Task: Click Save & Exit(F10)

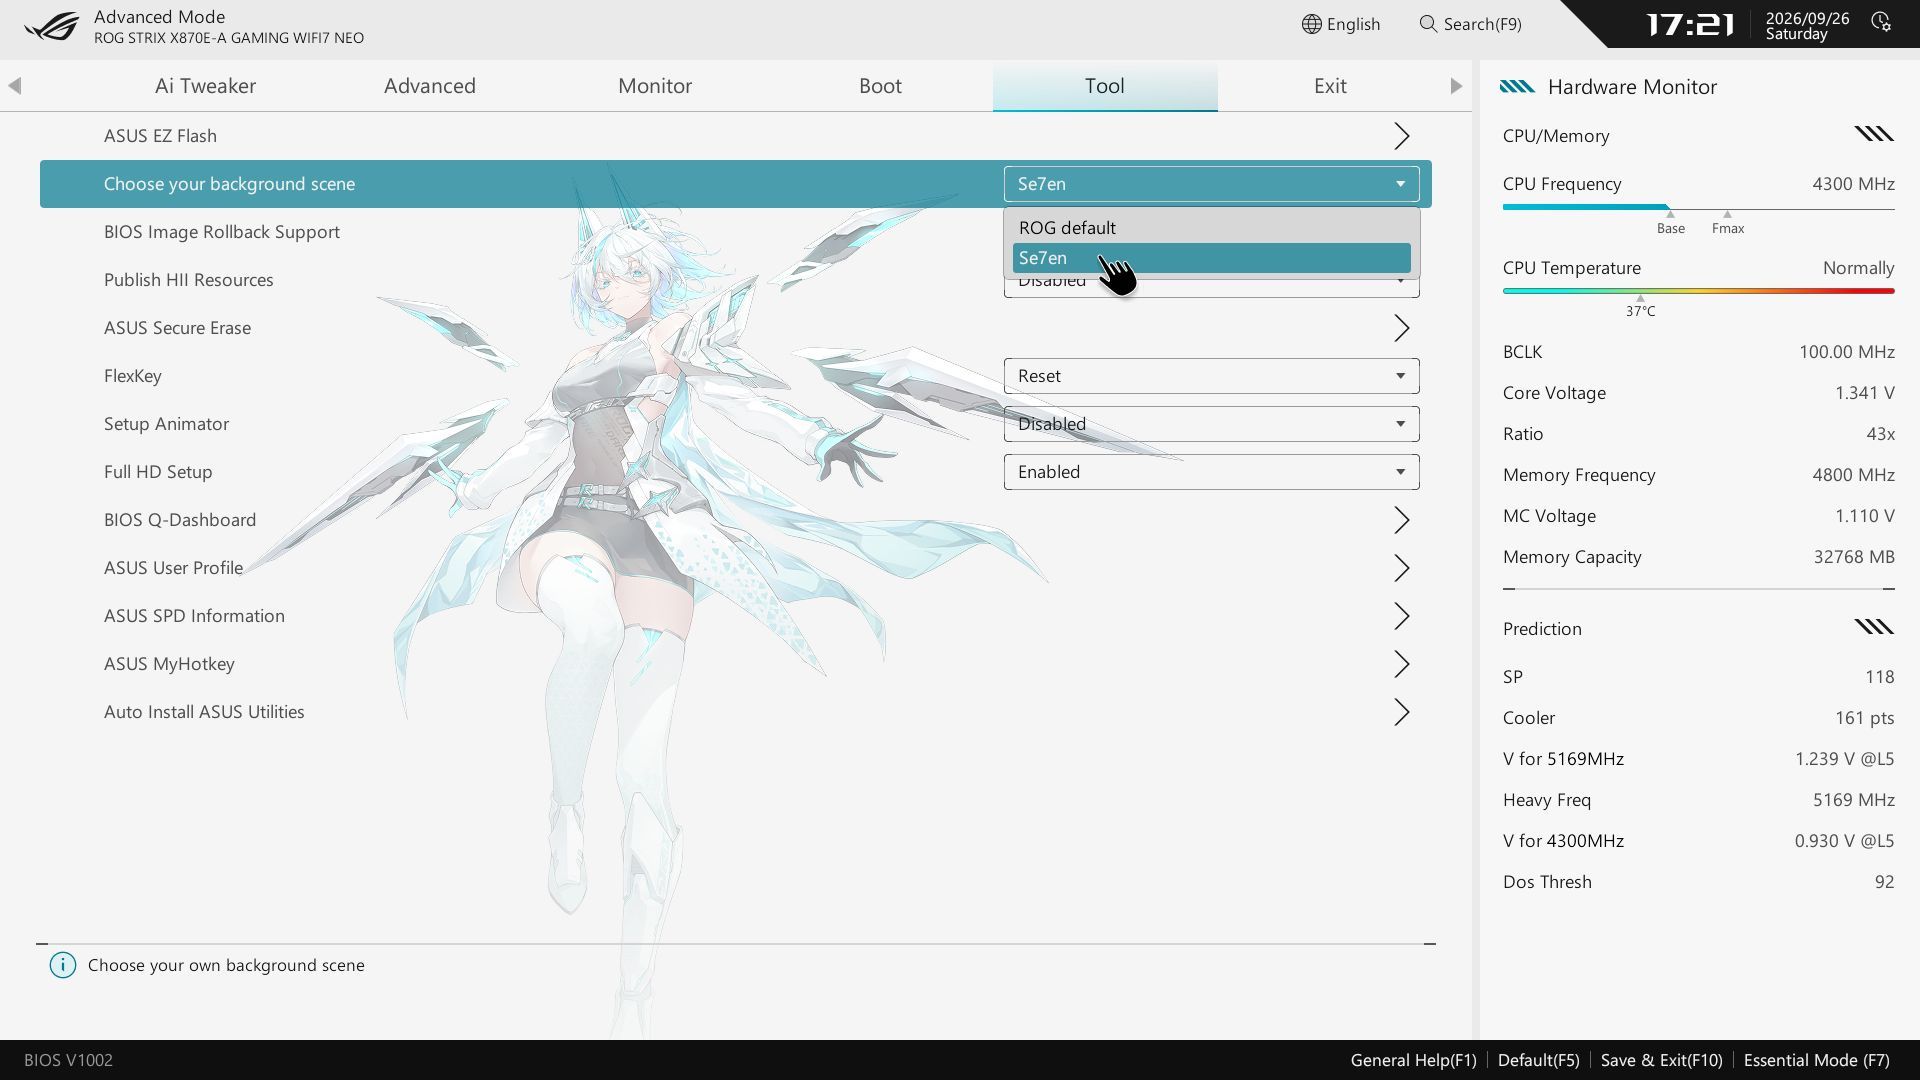Action: click(1662, 1060)
